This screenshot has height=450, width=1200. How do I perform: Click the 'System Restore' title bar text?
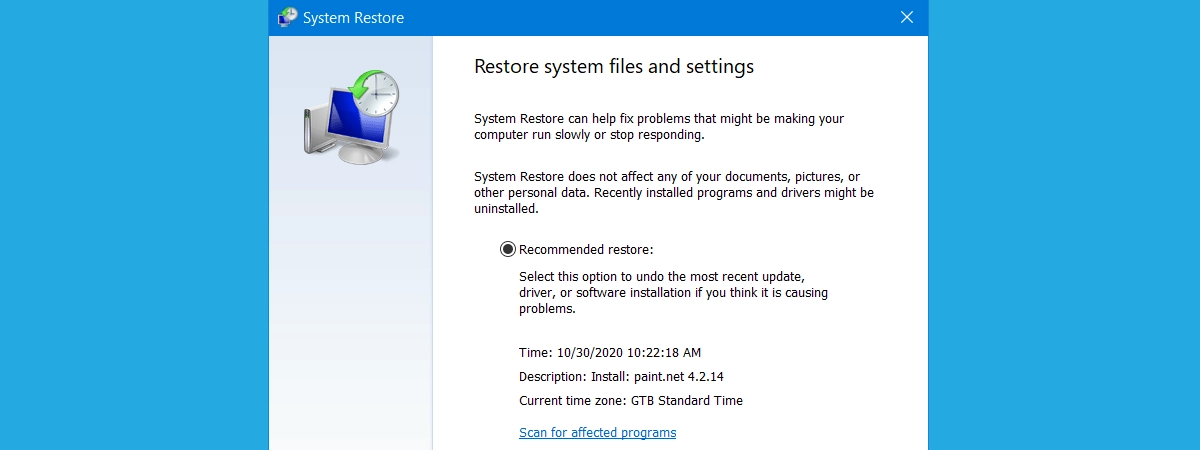pyautogui.click(x=353, y=18)
